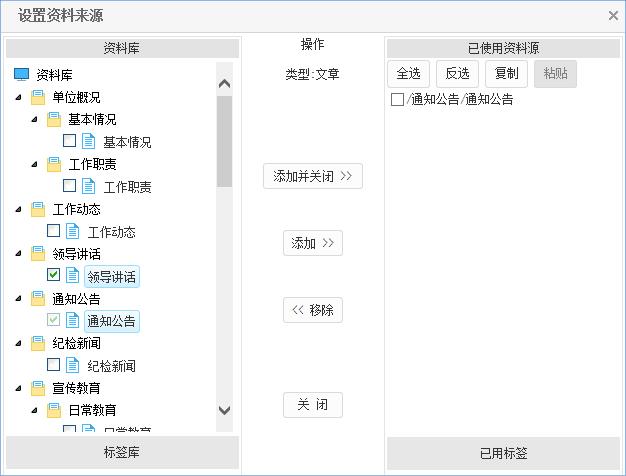Click the scrollbar down arrow in 资料库

[x=224, y=410]
